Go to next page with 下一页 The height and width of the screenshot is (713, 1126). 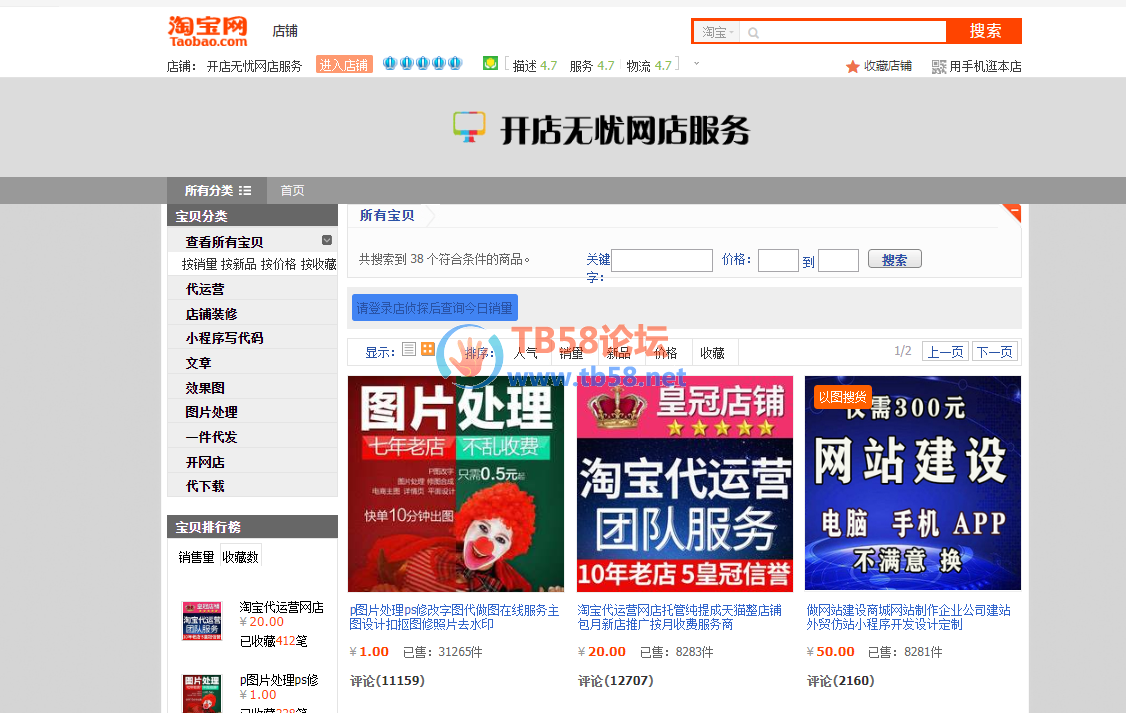tap(994, 351)
